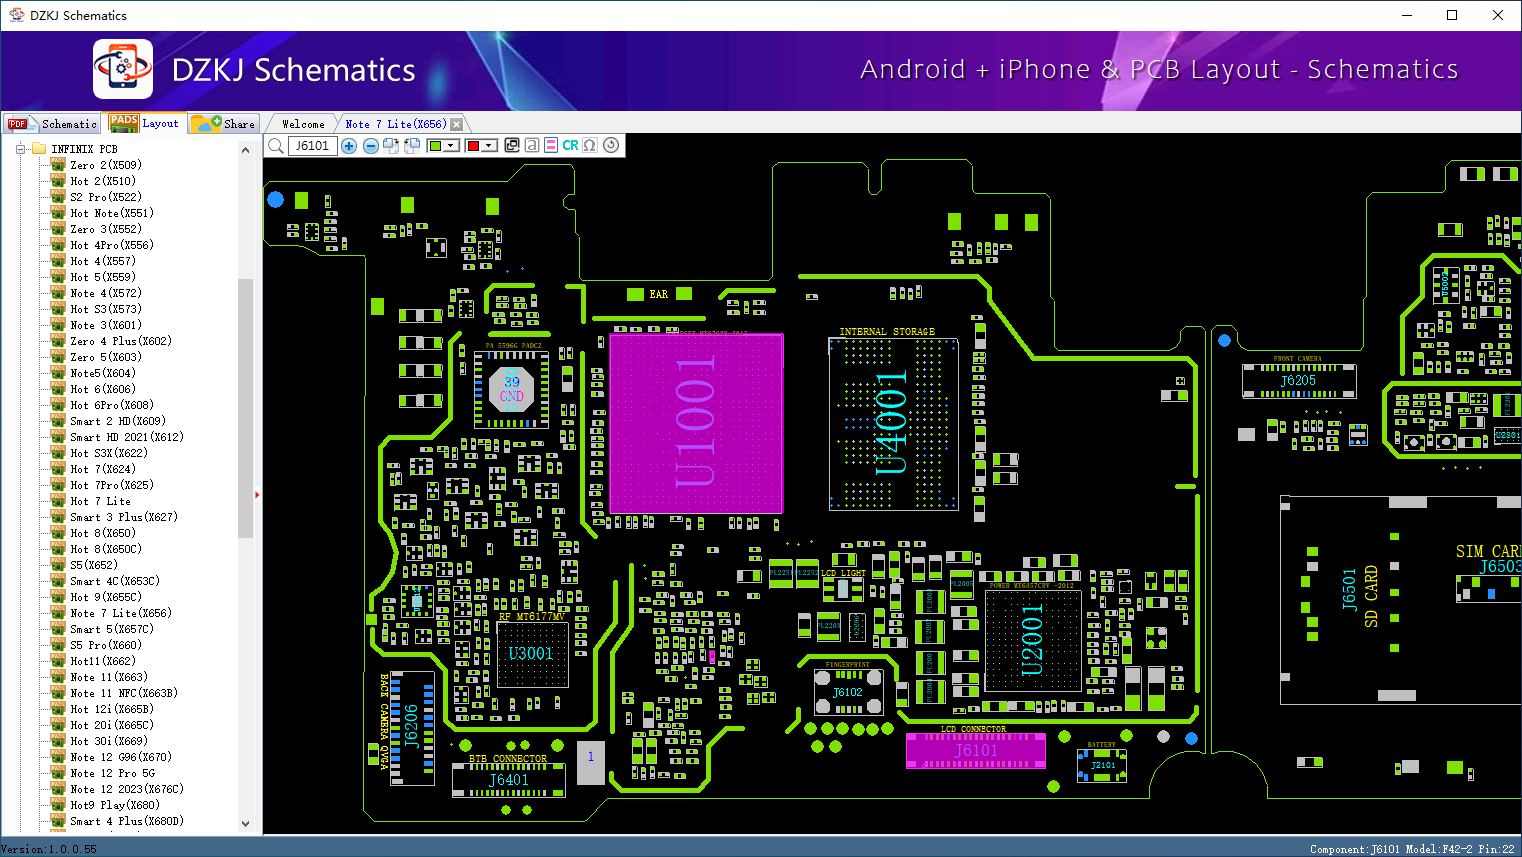Select the J6206 back camera connector
This screenshot has width=1522, height=857.
tap(411, 726)
